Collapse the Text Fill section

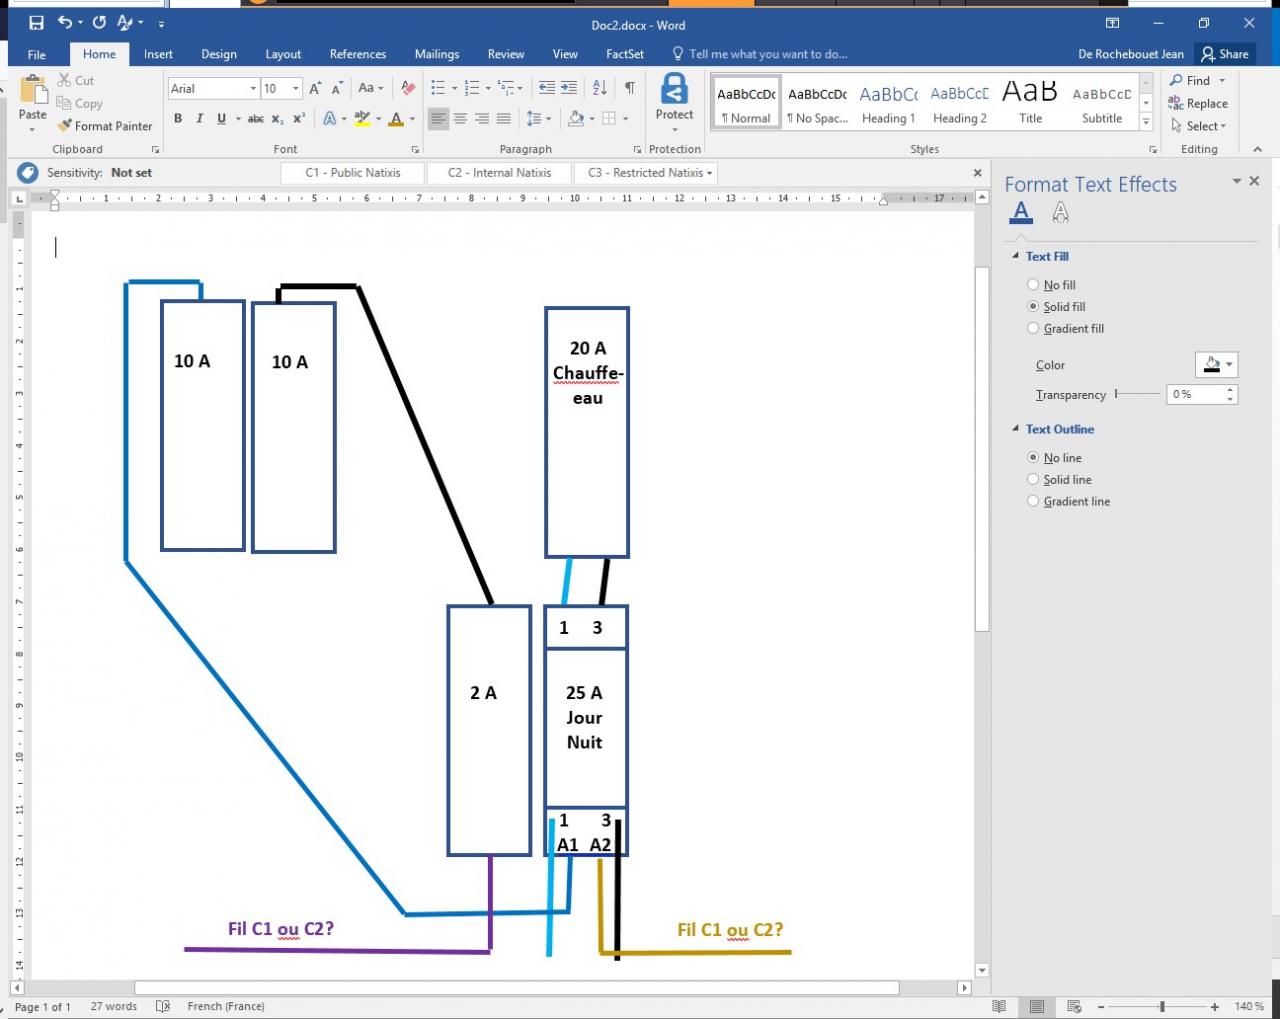pos(1016,257)
